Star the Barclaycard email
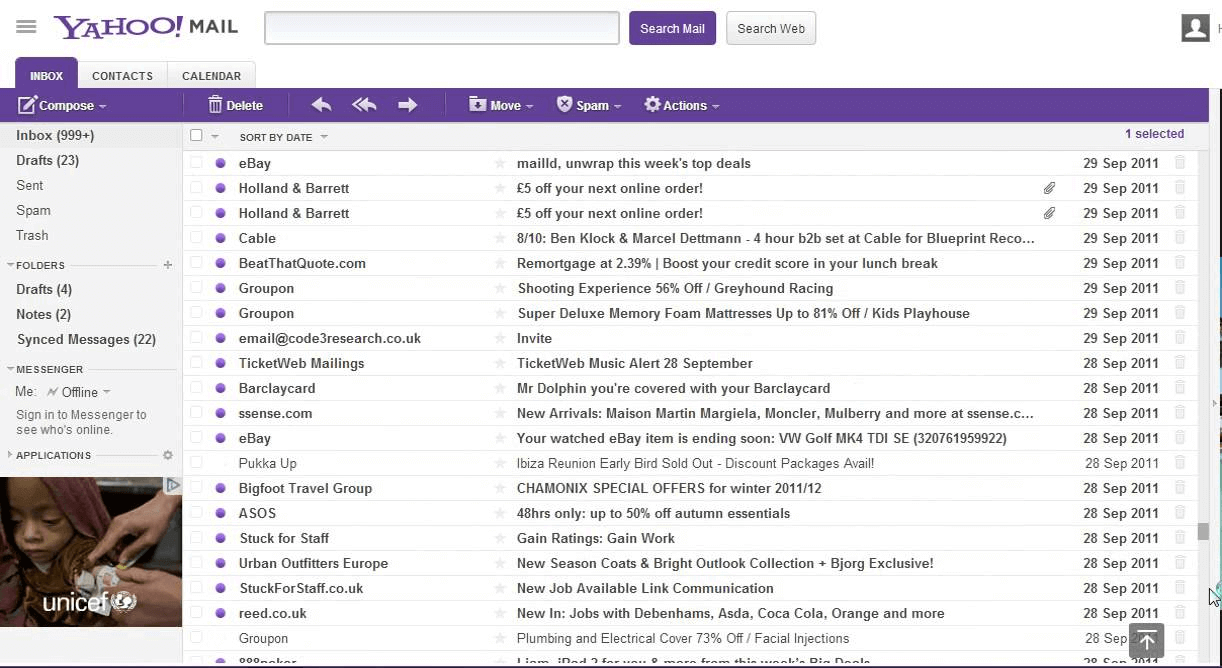 pos(500,388)
